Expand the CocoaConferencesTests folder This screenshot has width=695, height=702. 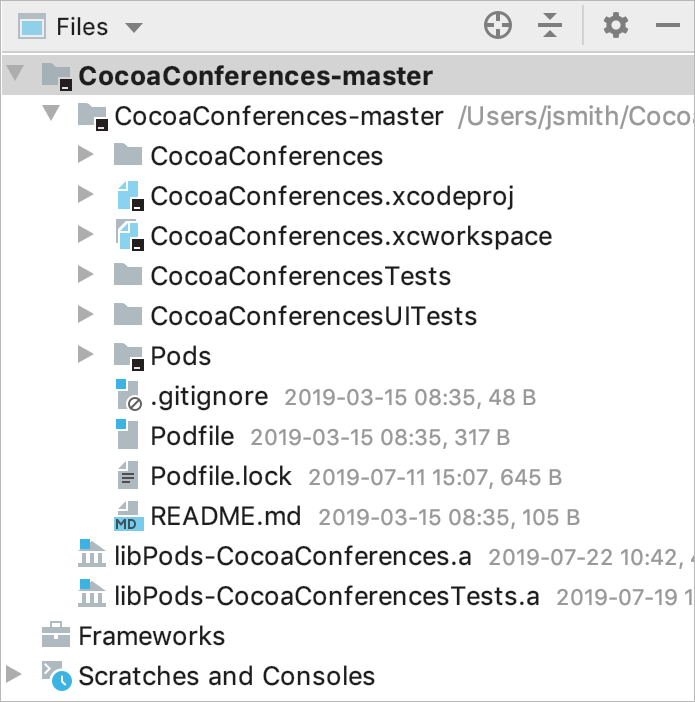click(85, 276)
